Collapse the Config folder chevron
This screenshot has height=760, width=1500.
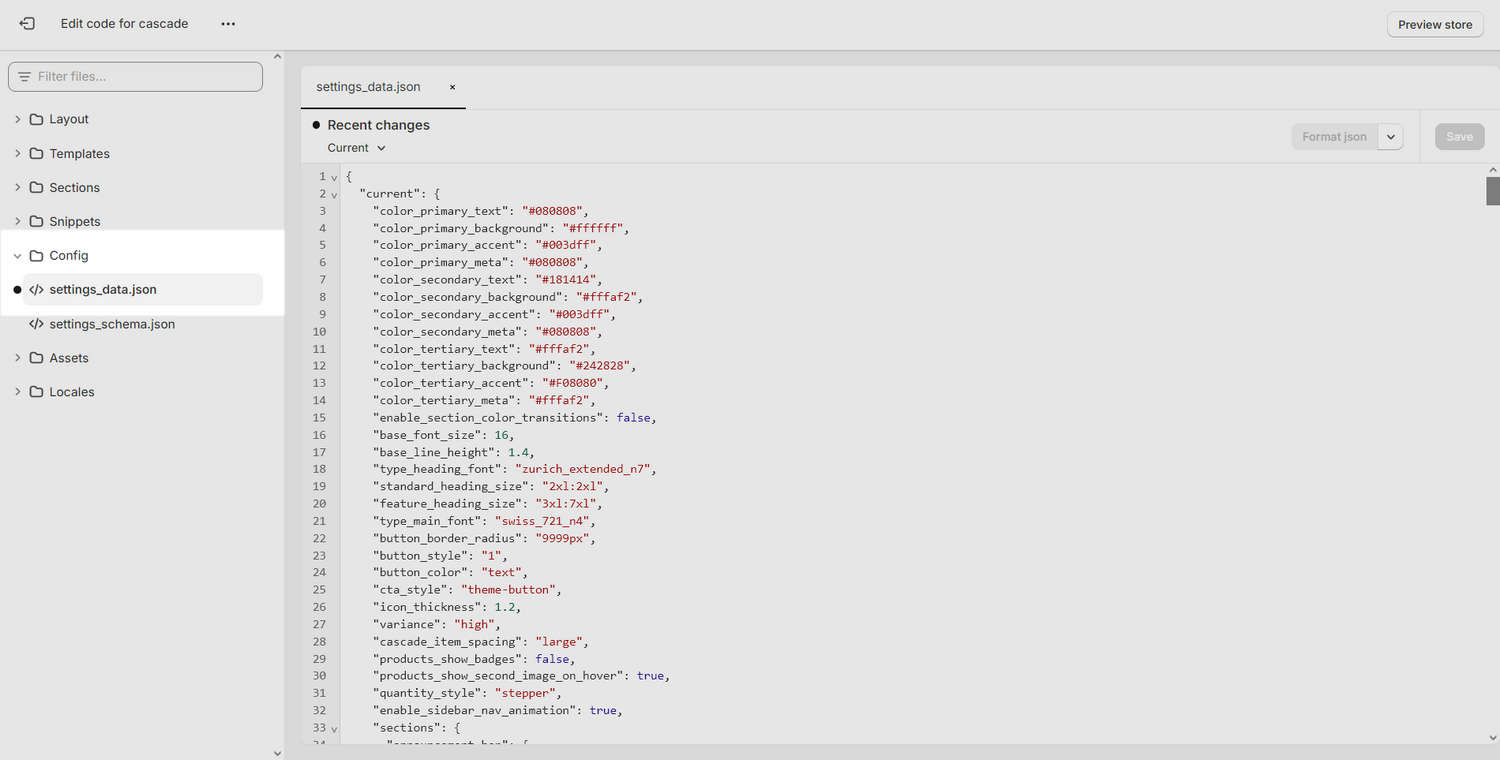point(17,255)
